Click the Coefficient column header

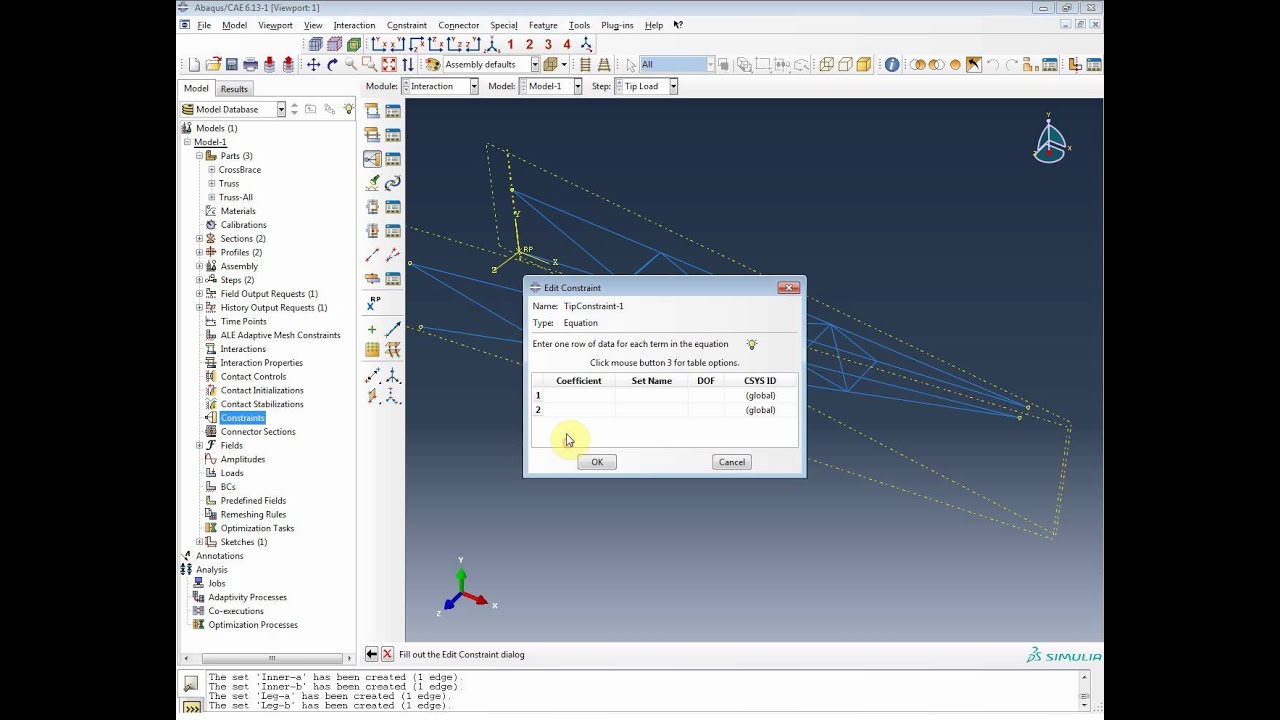point(579,381)
